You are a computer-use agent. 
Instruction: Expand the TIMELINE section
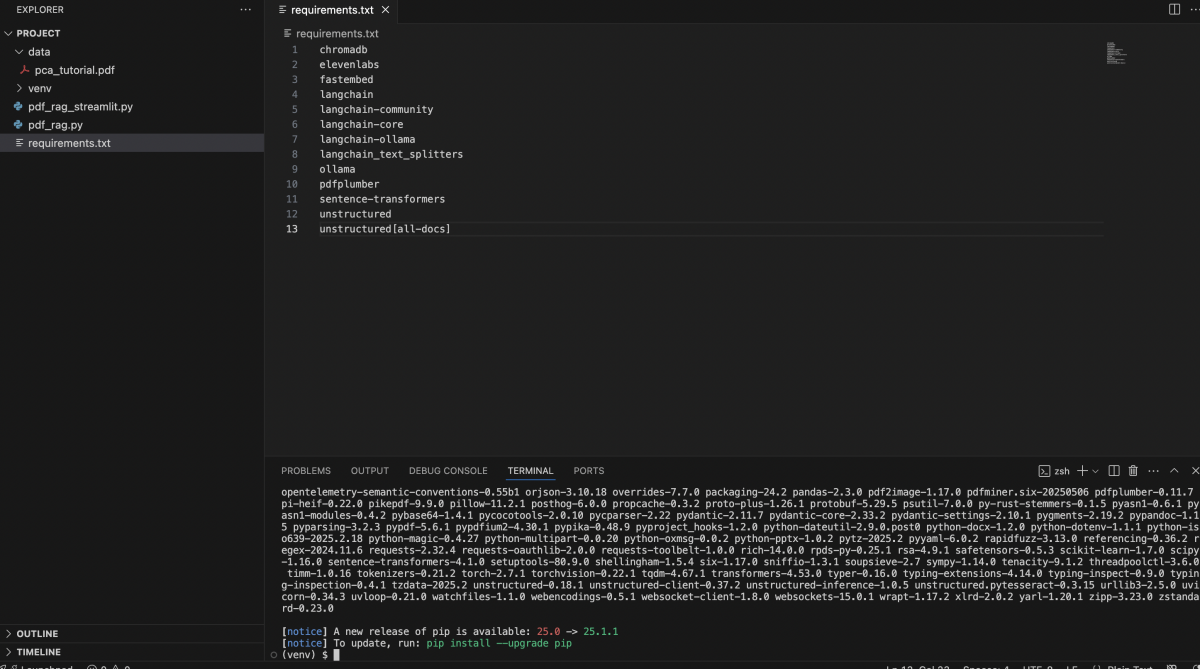click(x=9, y=652)
